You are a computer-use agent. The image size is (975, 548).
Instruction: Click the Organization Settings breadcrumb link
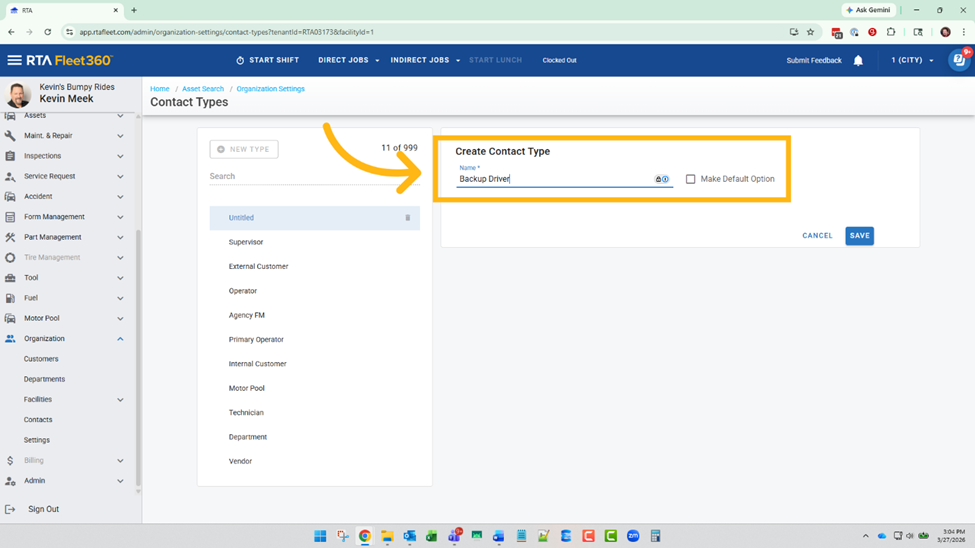point(270,89)
